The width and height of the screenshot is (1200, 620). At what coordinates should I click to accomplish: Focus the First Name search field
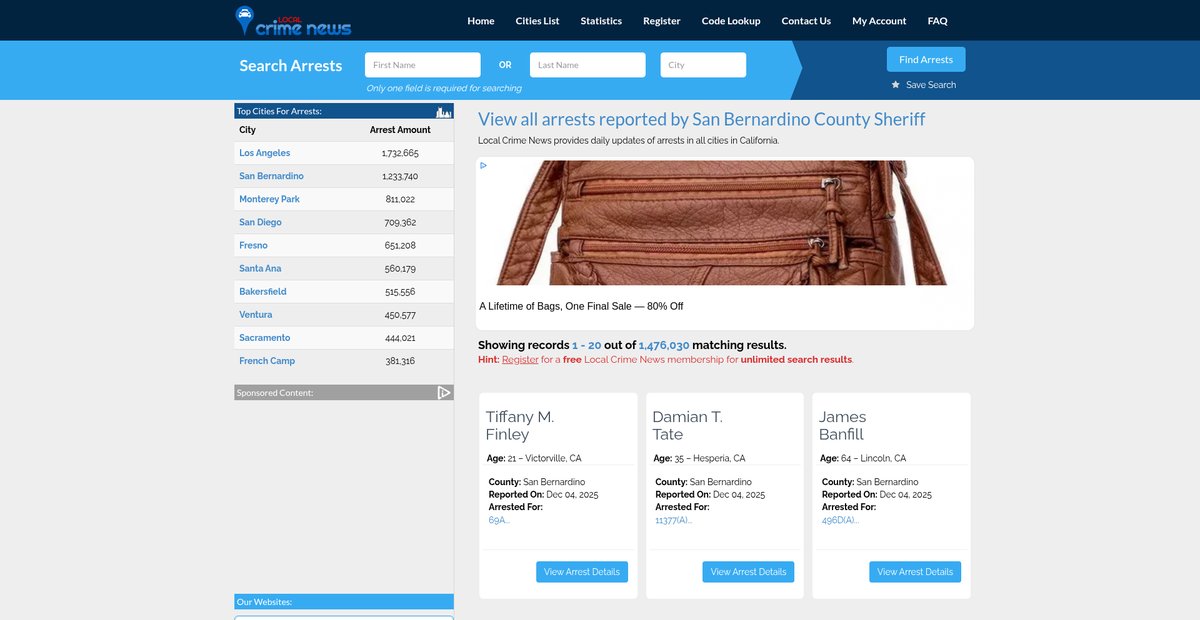[x=423, y=65]
